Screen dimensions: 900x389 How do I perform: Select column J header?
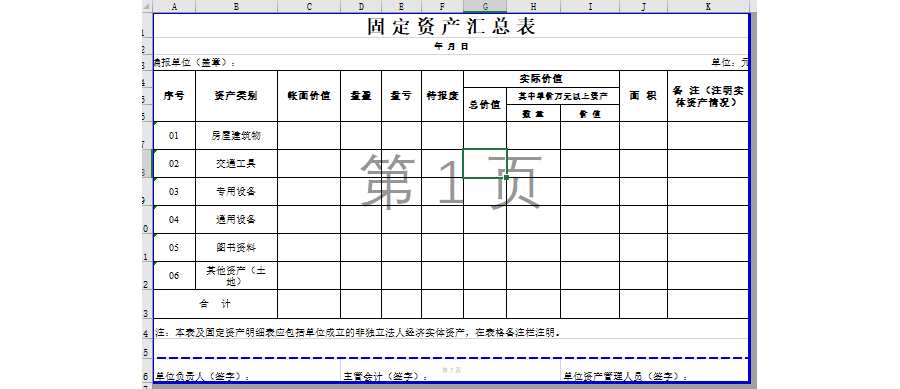pos(643,6)
